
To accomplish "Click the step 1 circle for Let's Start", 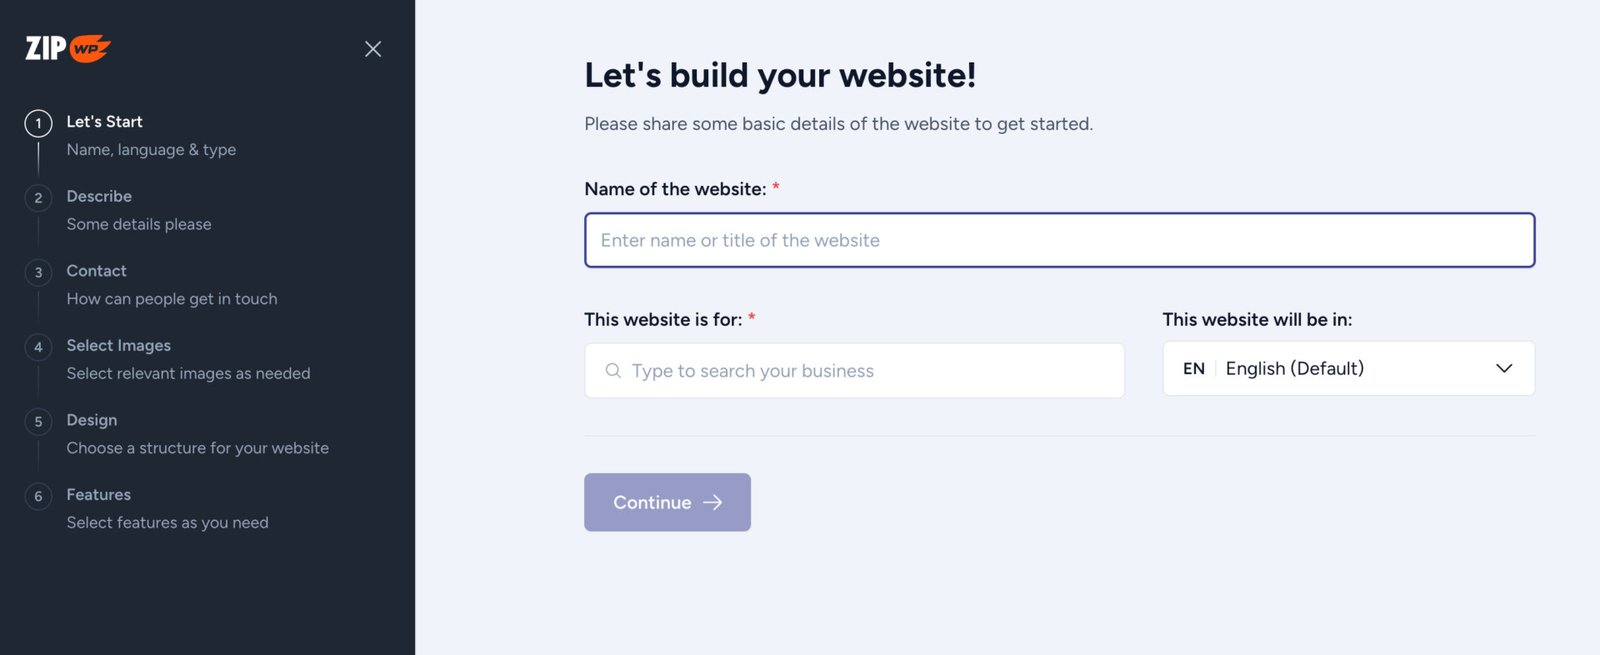I will pyautogui.click(x=38, y=122).
